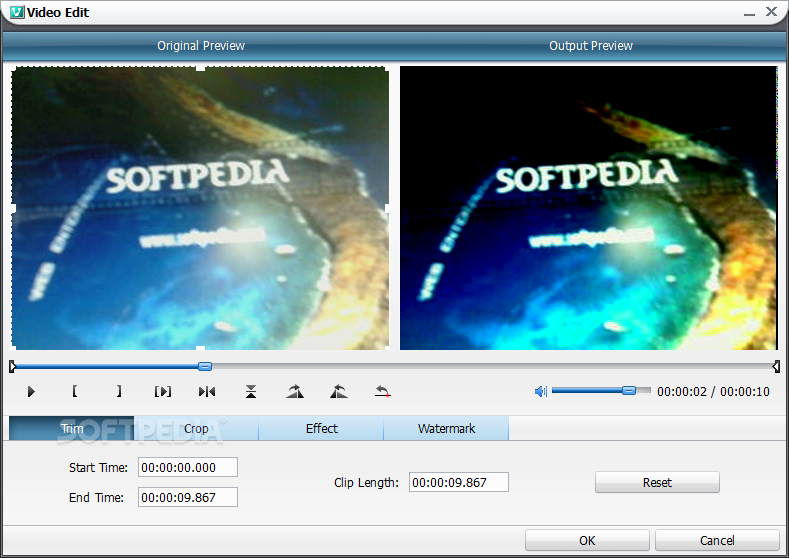Cancel the video edit dialog
This screenshot has height=558, width=789.
coord(717,540)
